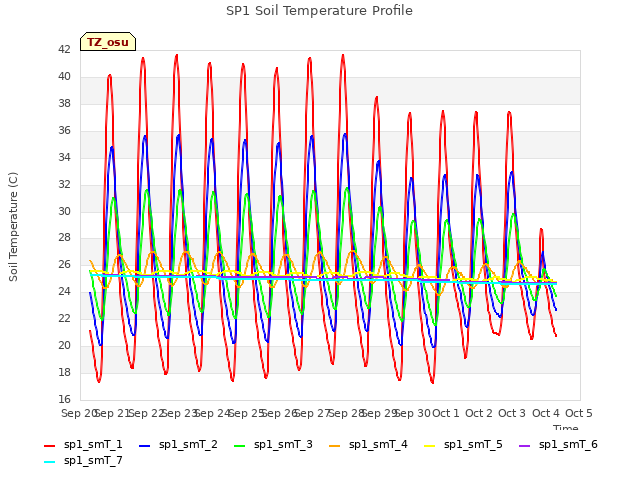The width and height of the screenshot is (640, 480).
Task: Click the Oct 4 x-axis tick label
Action: (x=546, y=413)
